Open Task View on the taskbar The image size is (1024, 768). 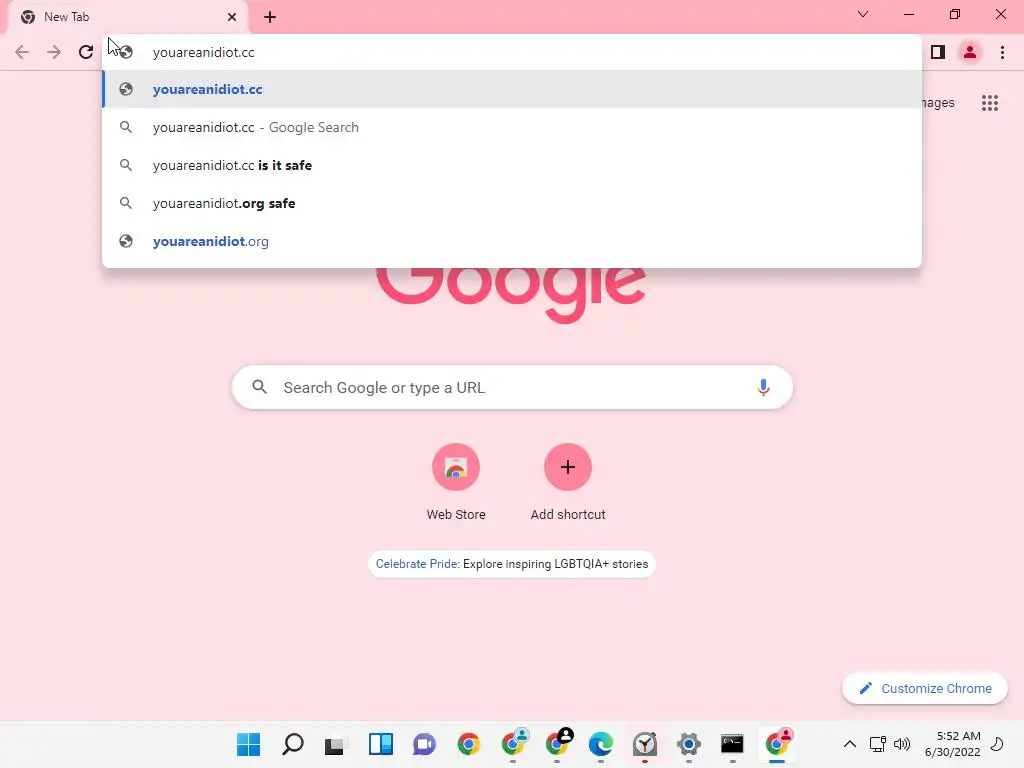(x=336, y=744)
